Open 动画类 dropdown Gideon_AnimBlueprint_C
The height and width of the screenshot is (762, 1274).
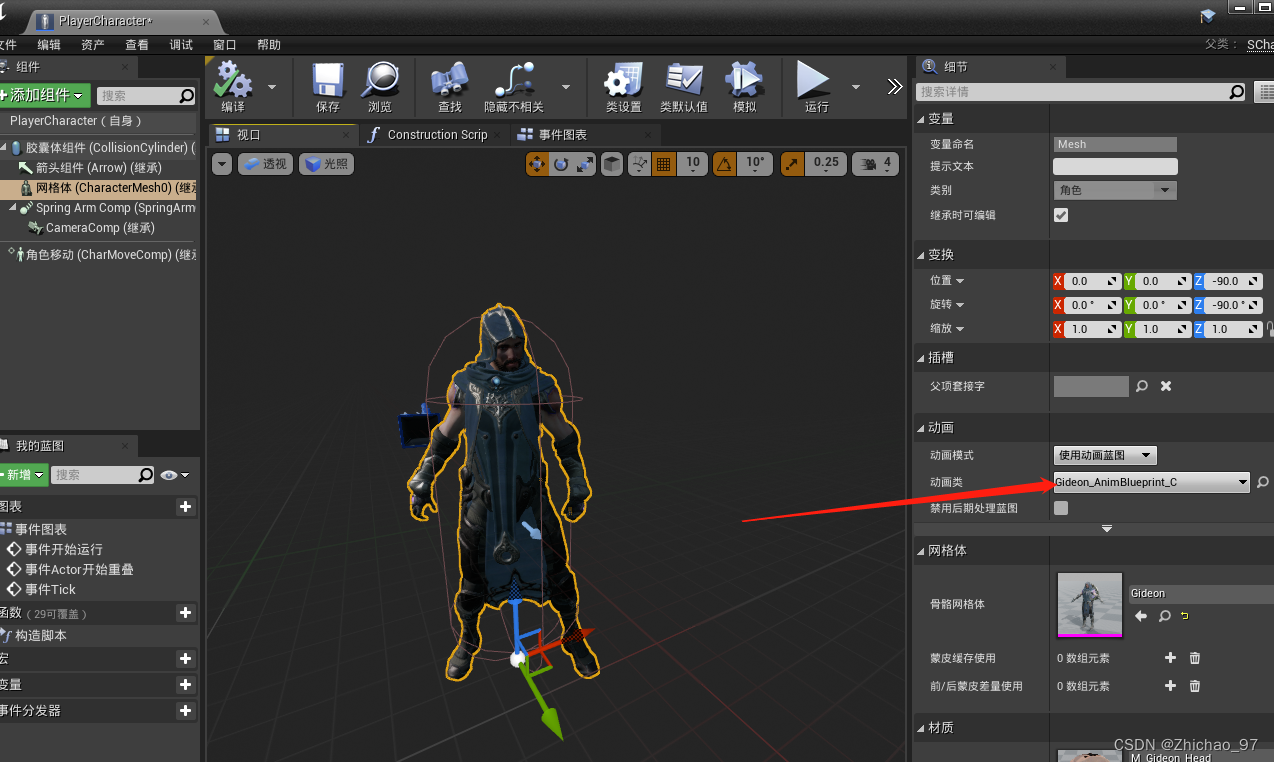tap(1152, 482)
